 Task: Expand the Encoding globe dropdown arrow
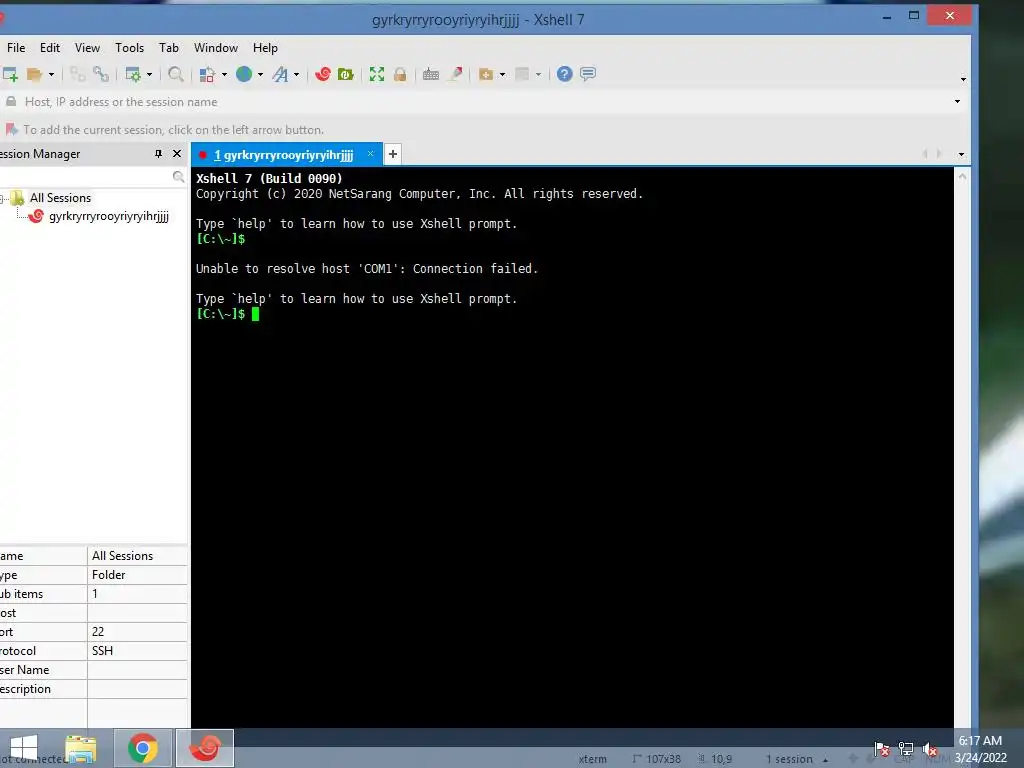[x=261, y=74]
